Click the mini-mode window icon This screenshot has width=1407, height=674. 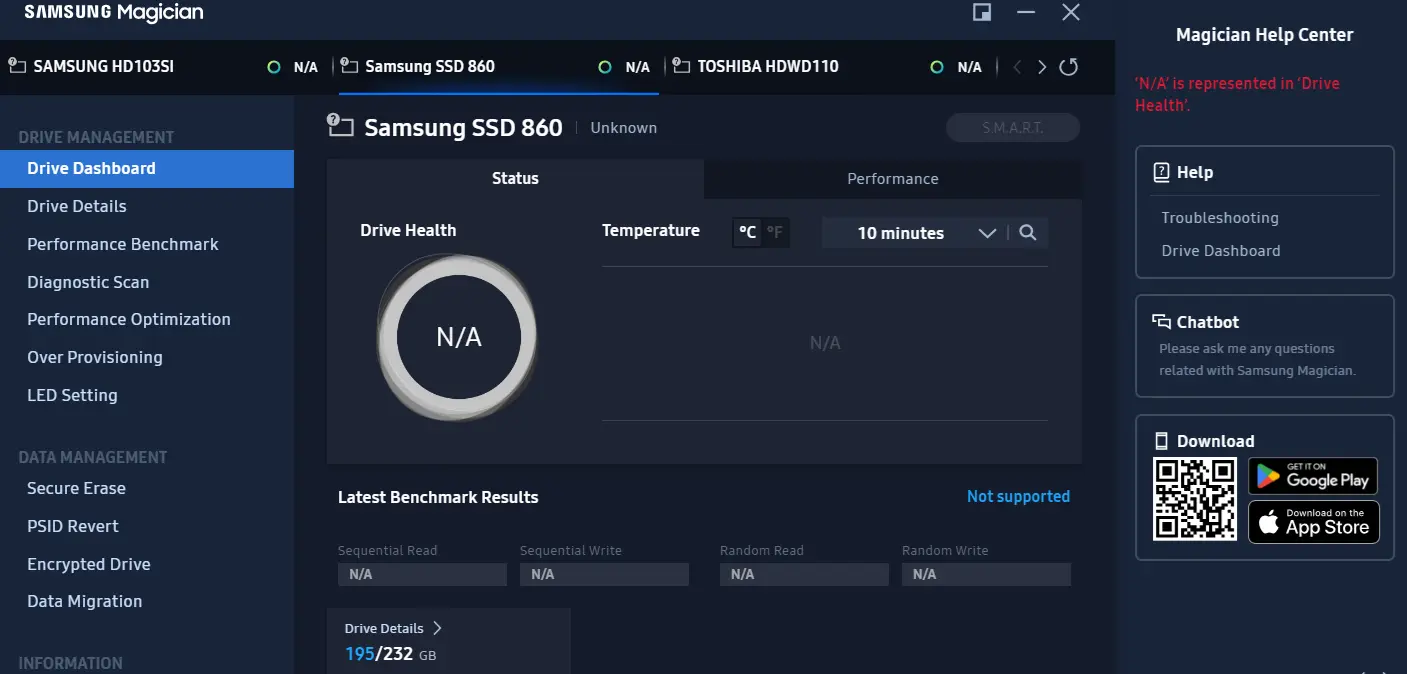[x=982, y=12]
